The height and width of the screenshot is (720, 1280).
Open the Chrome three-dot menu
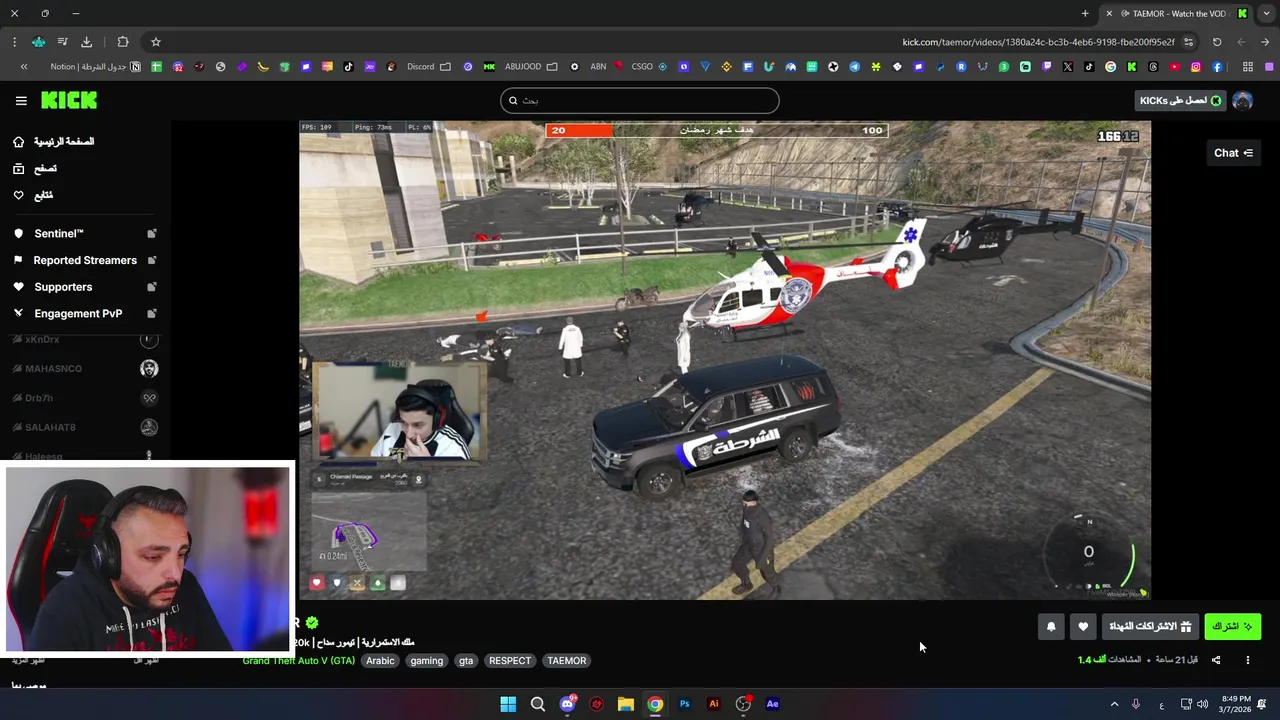tap(14, 42)
